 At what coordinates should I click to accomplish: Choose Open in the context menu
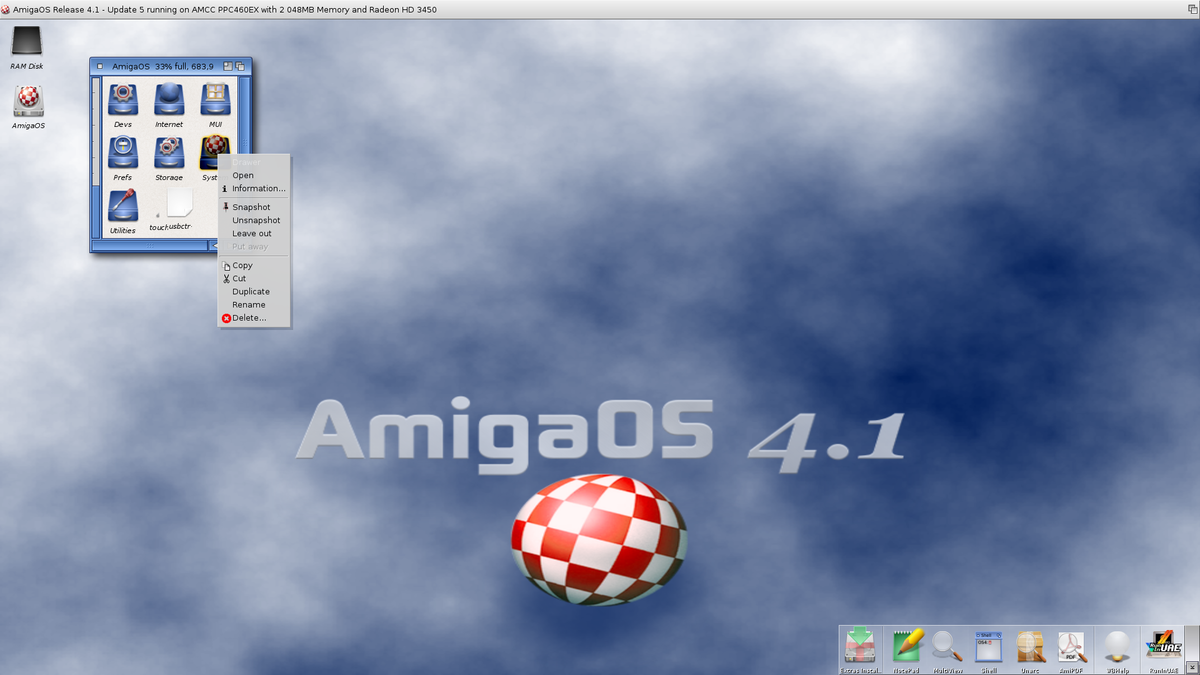[x=243, y=175]
